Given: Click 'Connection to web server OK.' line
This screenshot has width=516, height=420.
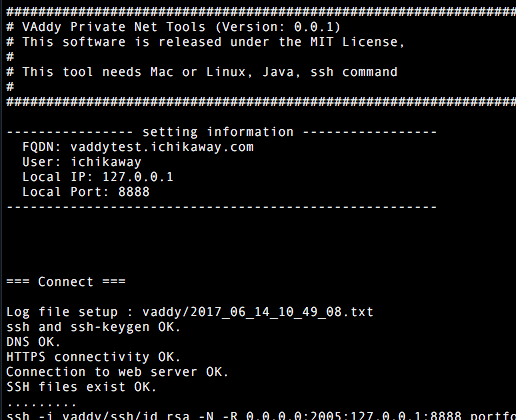Looking at the screenshot, I should coord(117,372).
